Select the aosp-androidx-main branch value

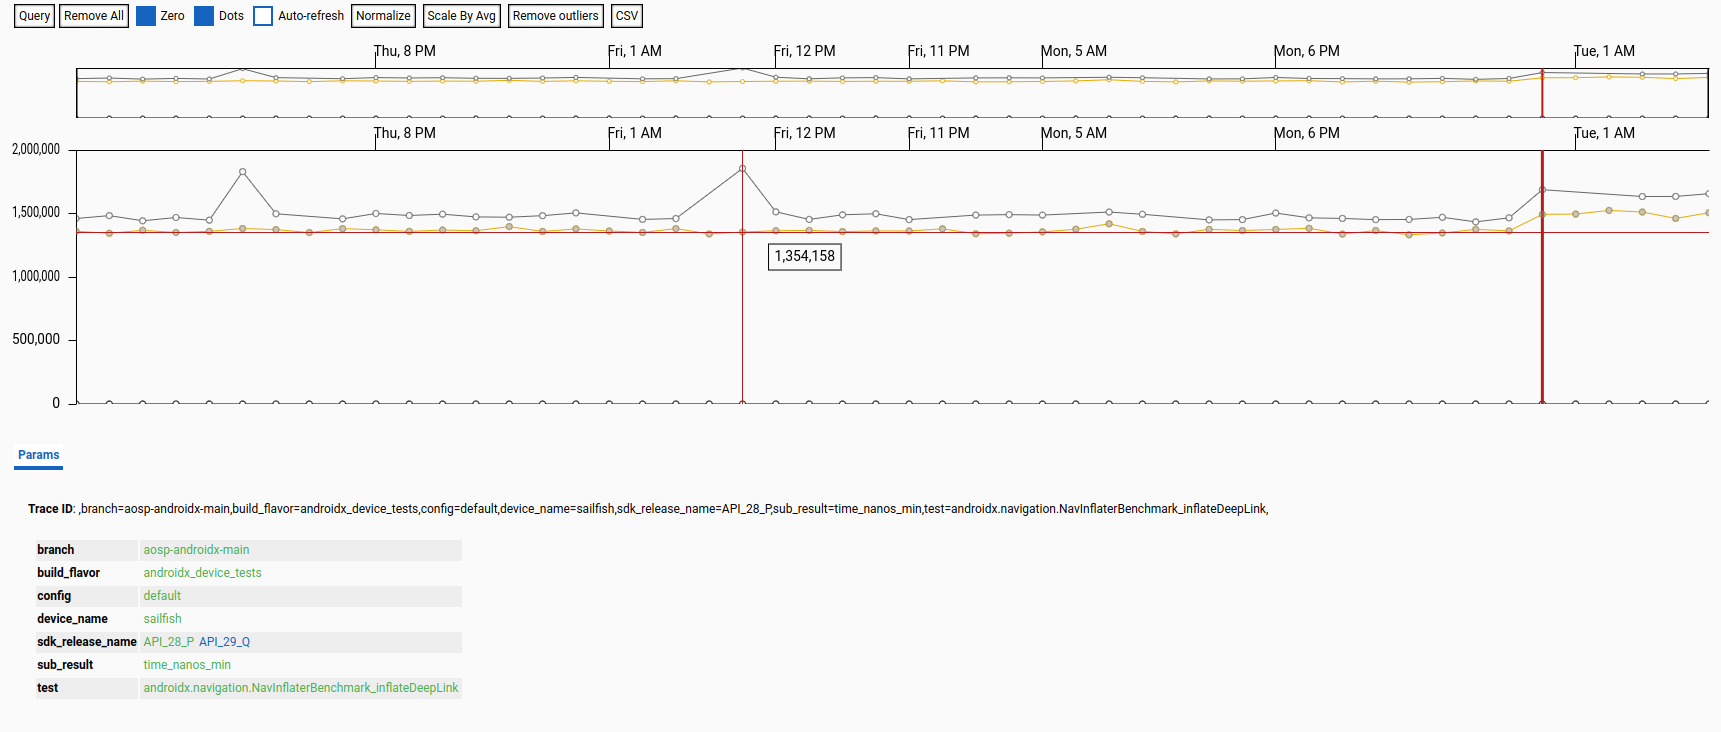196,550
